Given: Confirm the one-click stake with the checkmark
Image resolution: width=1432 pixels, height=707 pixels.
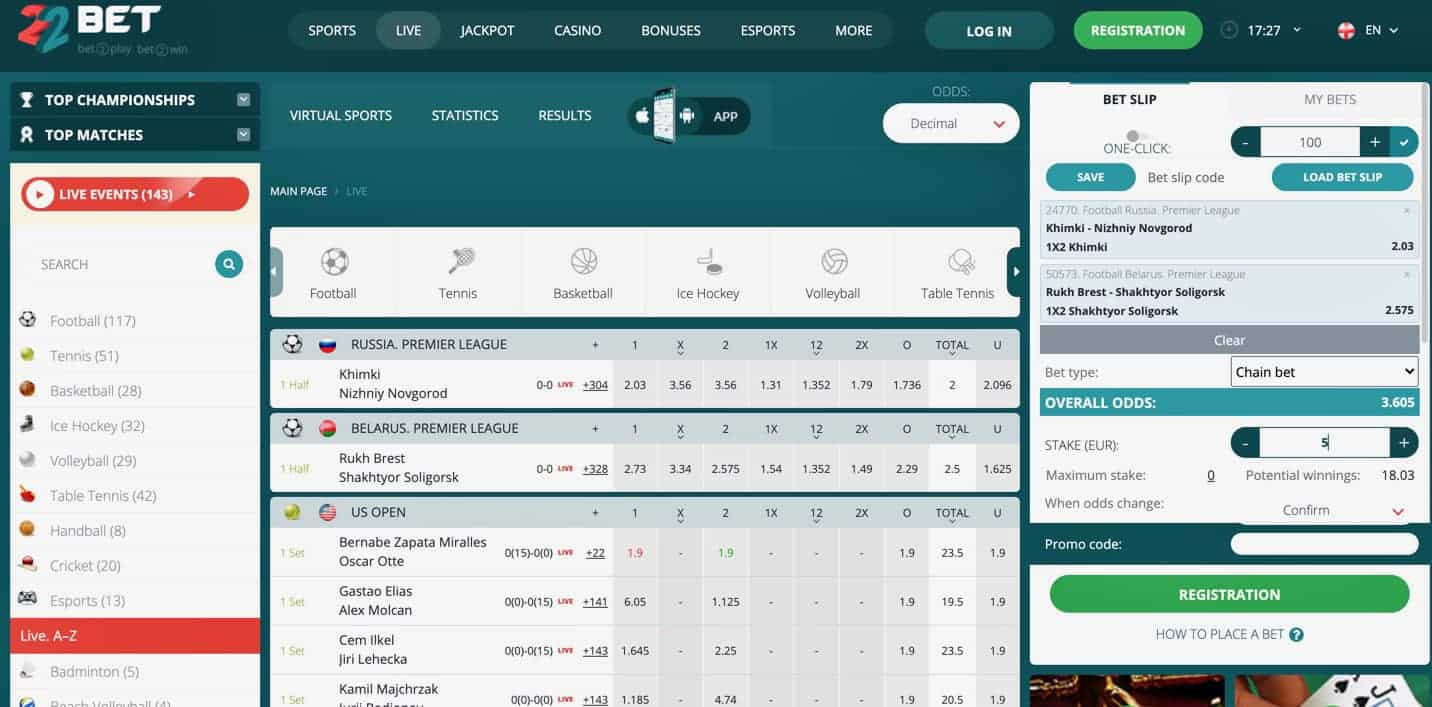Looking at the screenshot, I should coord(1404,143).
